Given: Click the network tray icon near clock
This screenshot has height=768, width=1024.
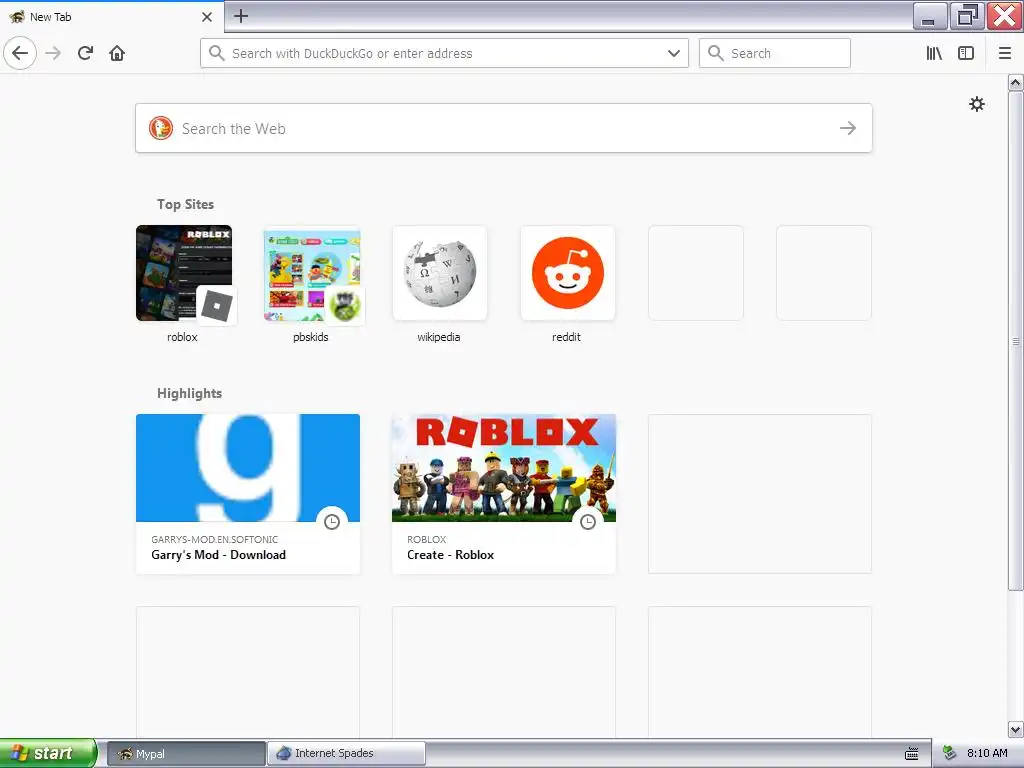Looking at the screenshot, I should click(950, 754).
